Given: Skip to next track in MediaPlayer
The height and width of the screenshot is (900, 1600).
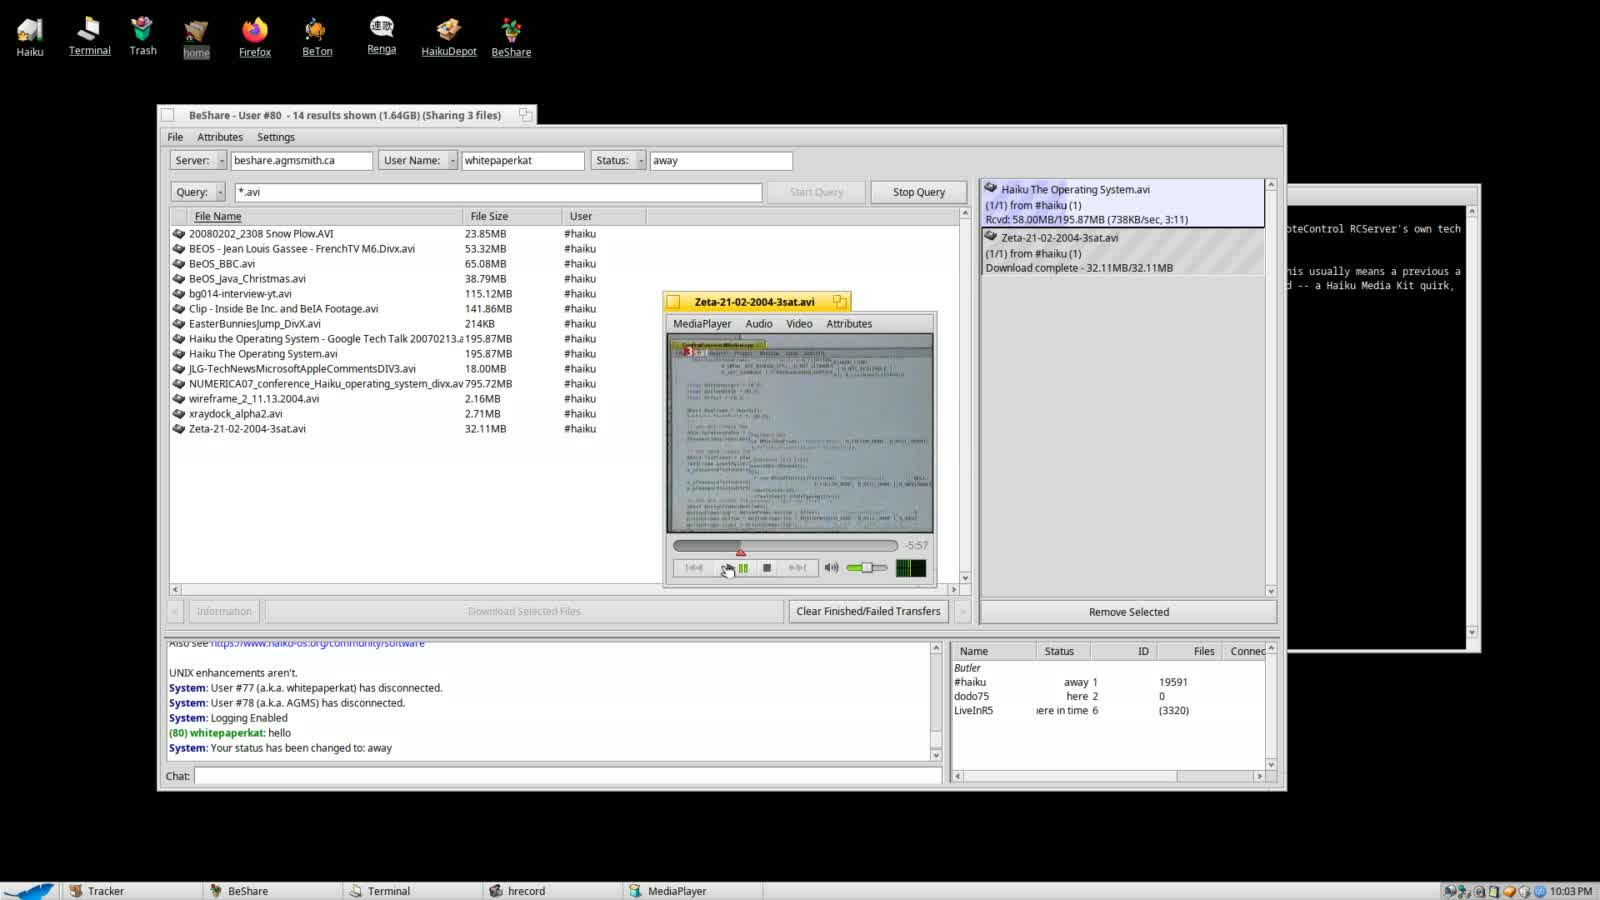Looking at the screenshot, I should click(x=797, y=568).
